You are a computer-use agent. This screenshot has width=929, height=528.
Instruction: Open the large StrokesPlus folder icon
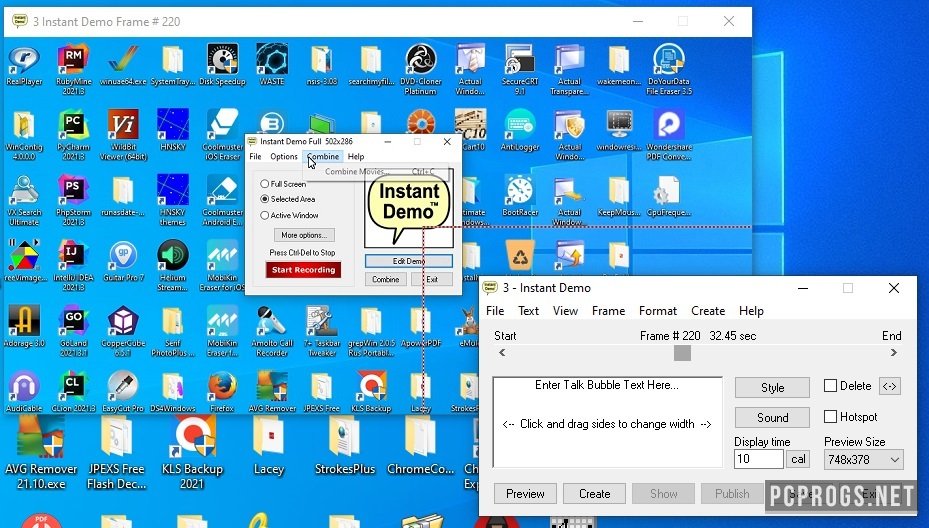coord(345,446)
